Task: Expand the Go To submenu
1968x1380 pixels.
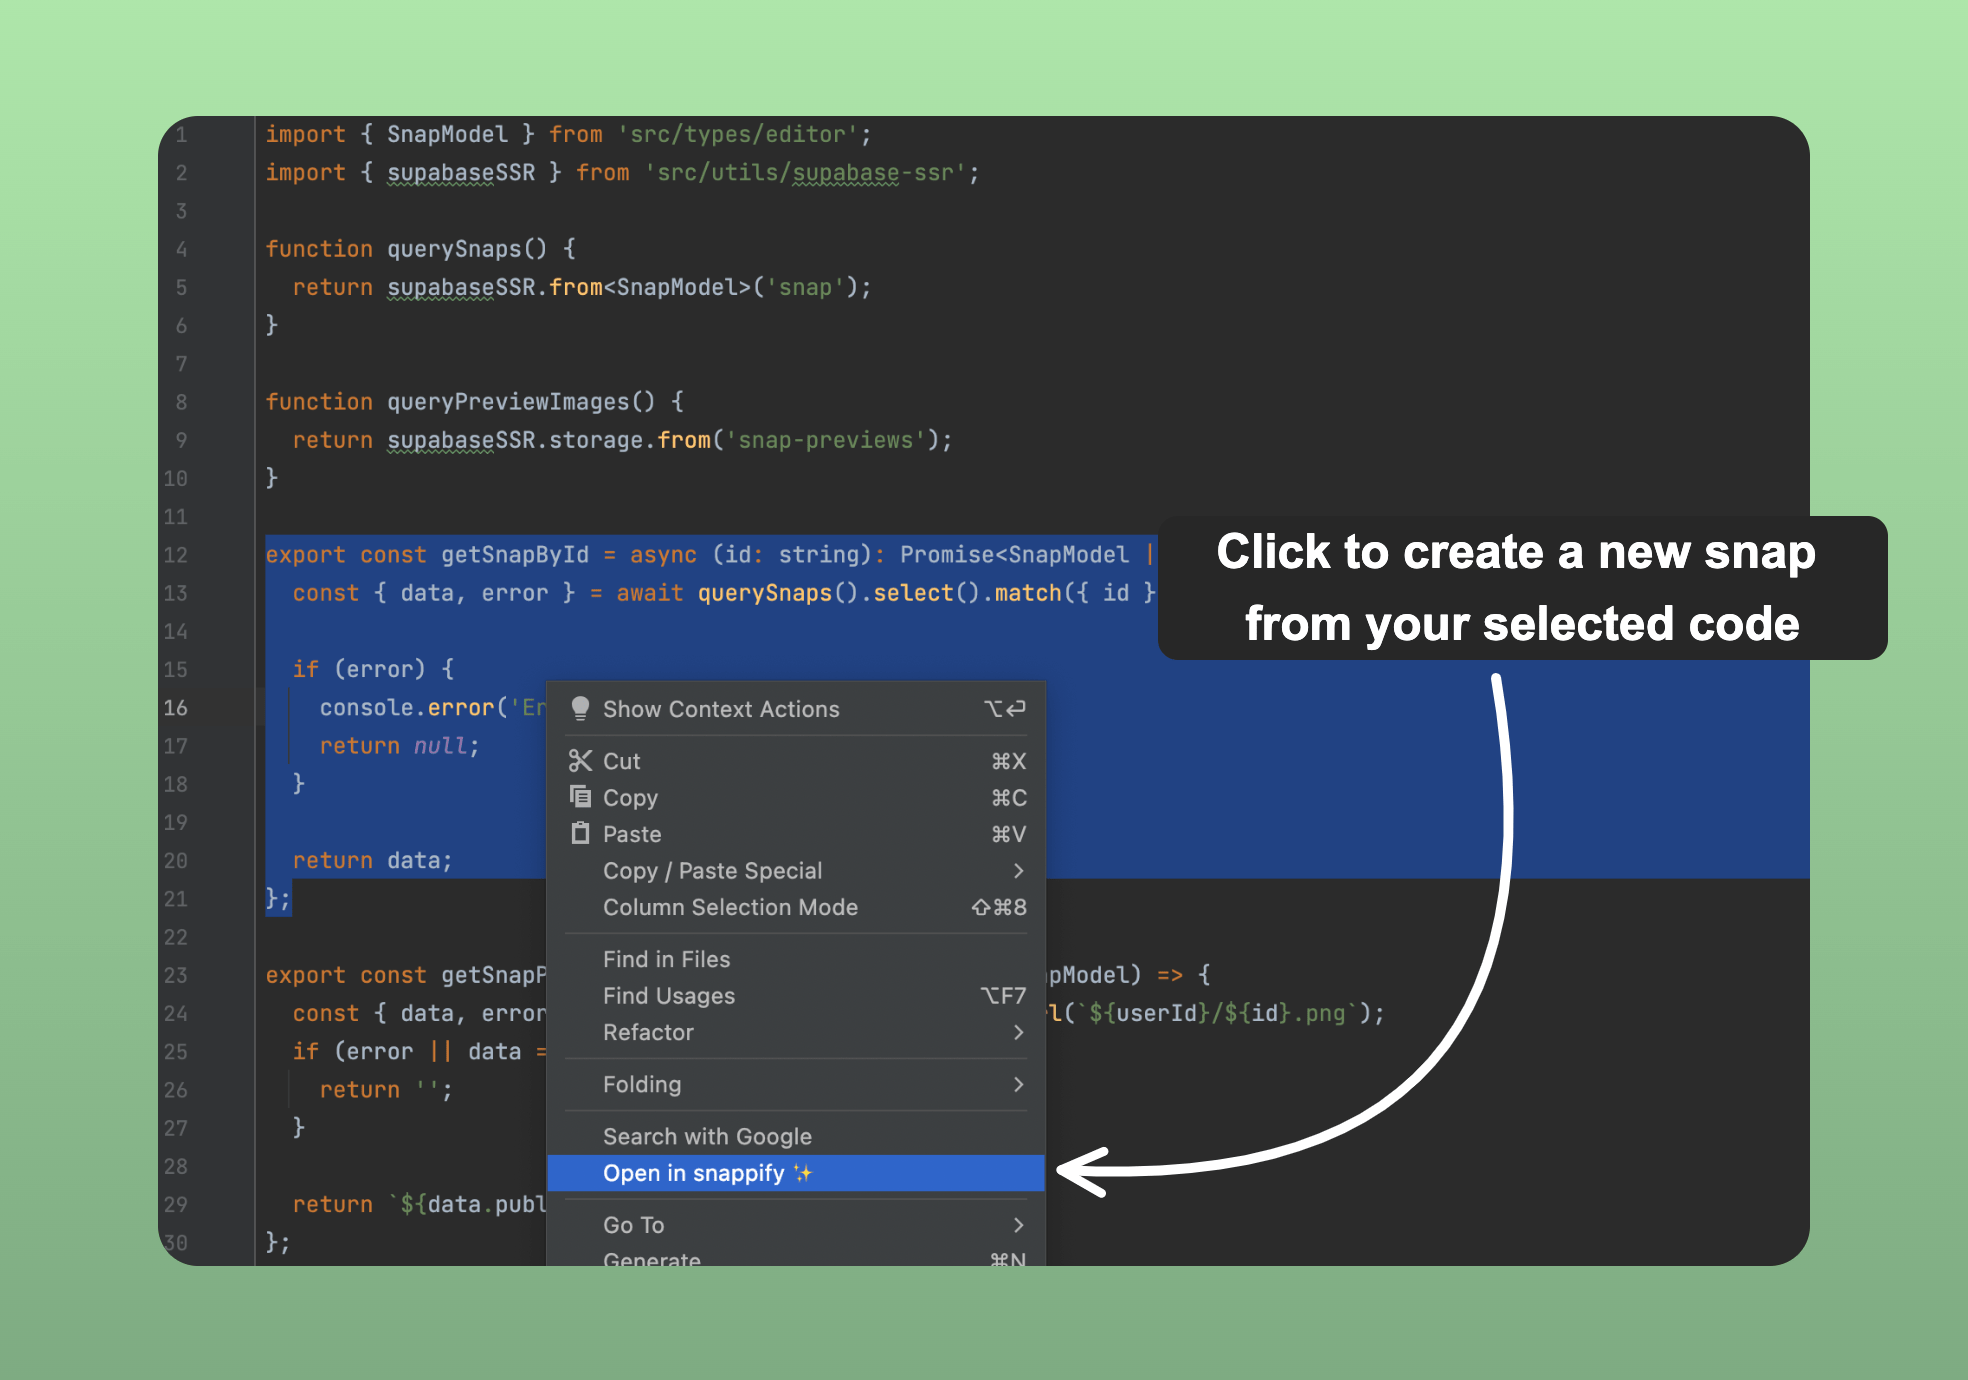Action: tap(634, 1225)
